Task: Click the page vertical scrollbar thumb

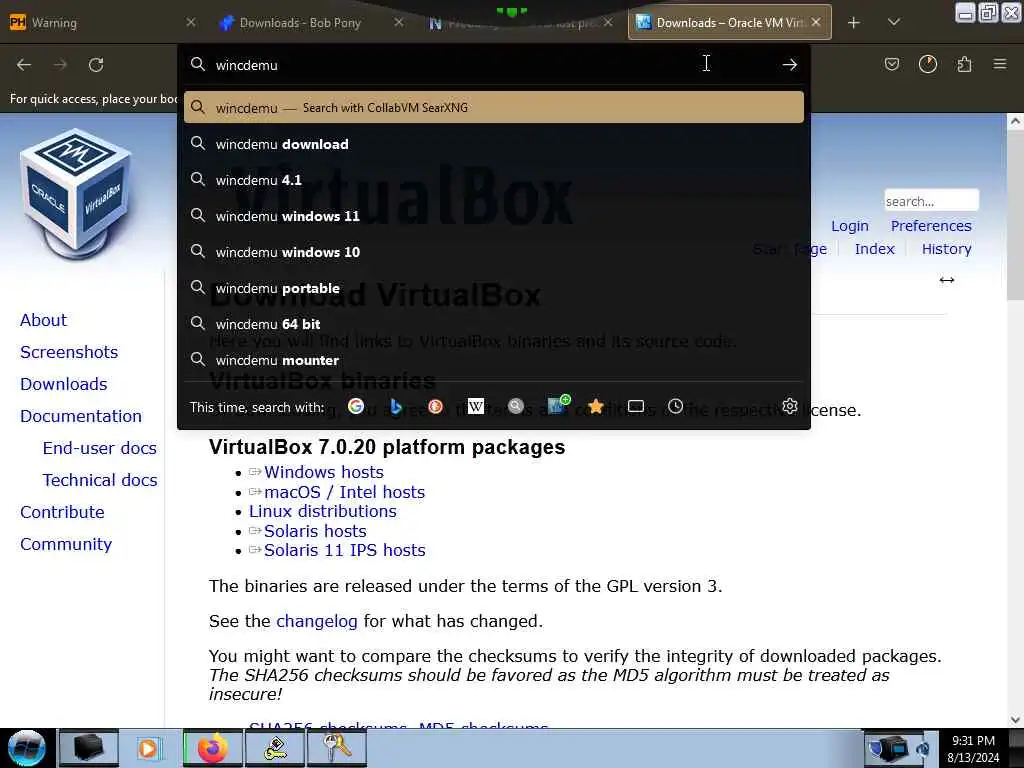Action: 1014,215
